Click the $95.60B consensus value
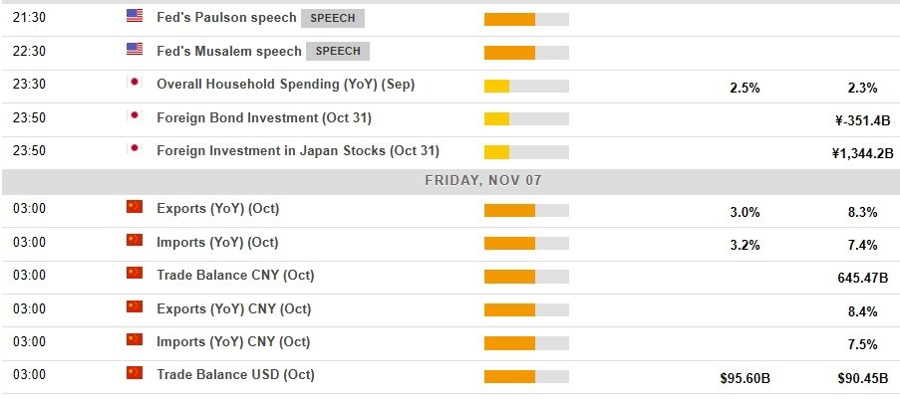This screenshot has height=400, width=900. coord(745,379)
